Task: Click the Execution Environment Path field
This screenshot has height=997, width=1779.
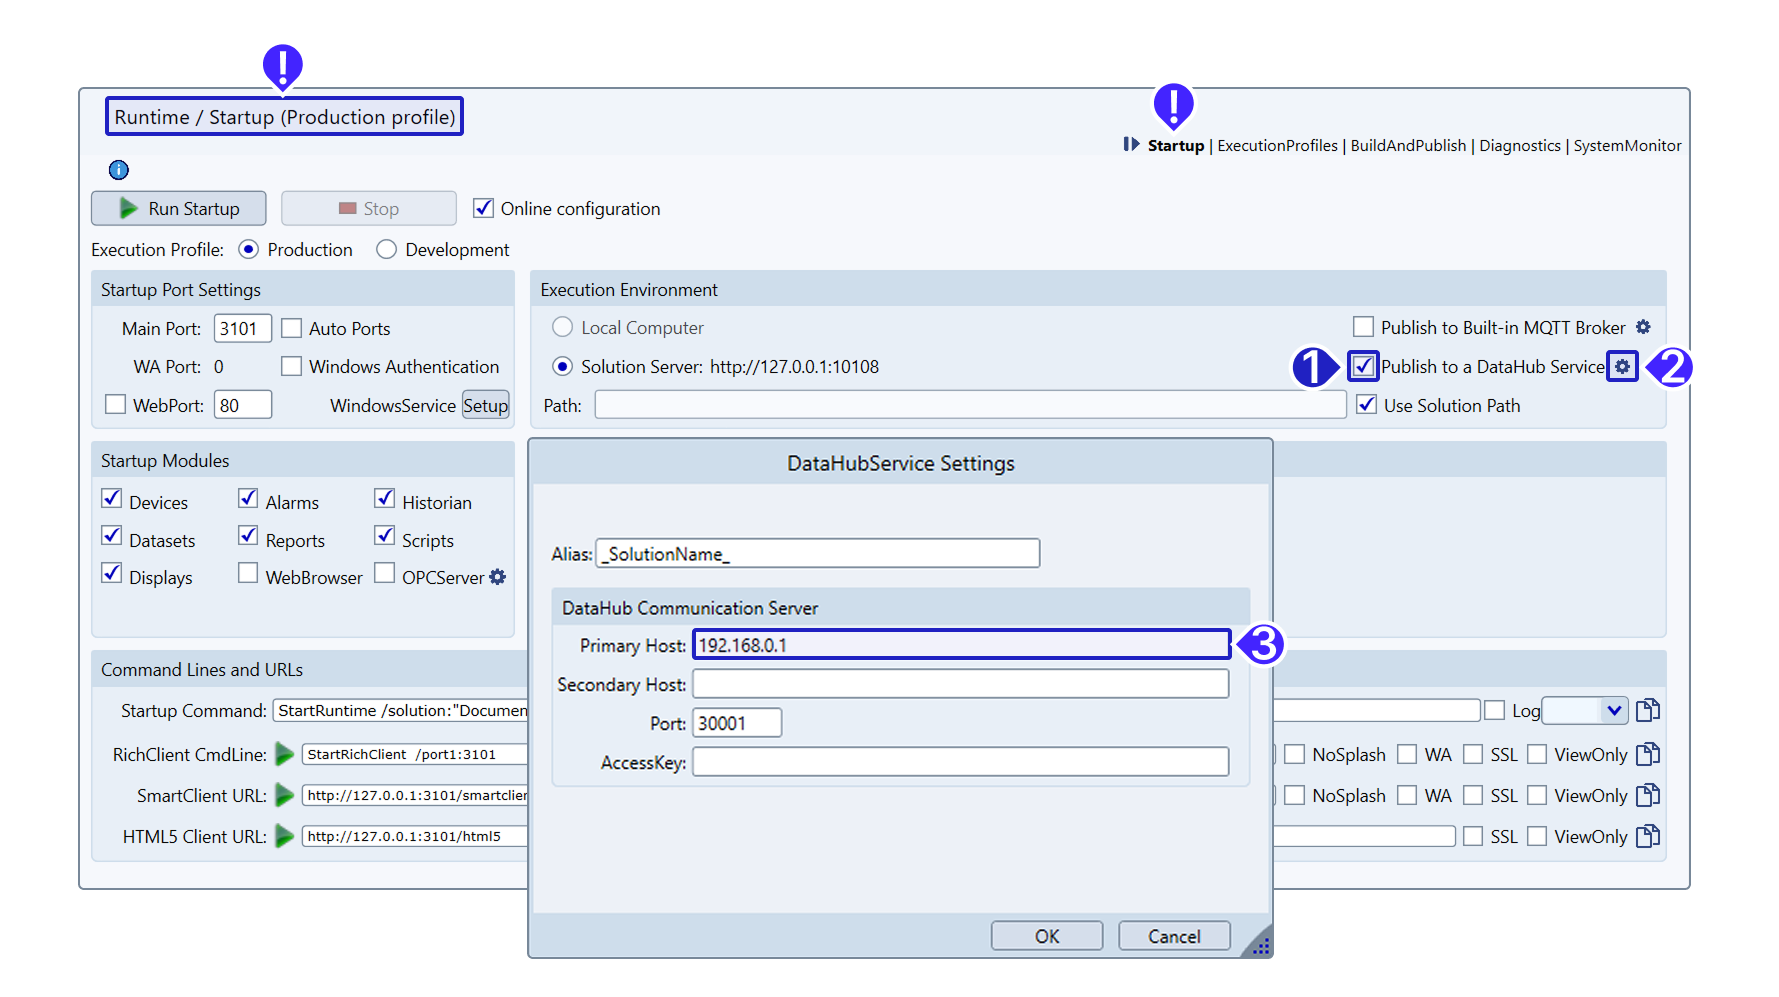Action: coord(970,405)
